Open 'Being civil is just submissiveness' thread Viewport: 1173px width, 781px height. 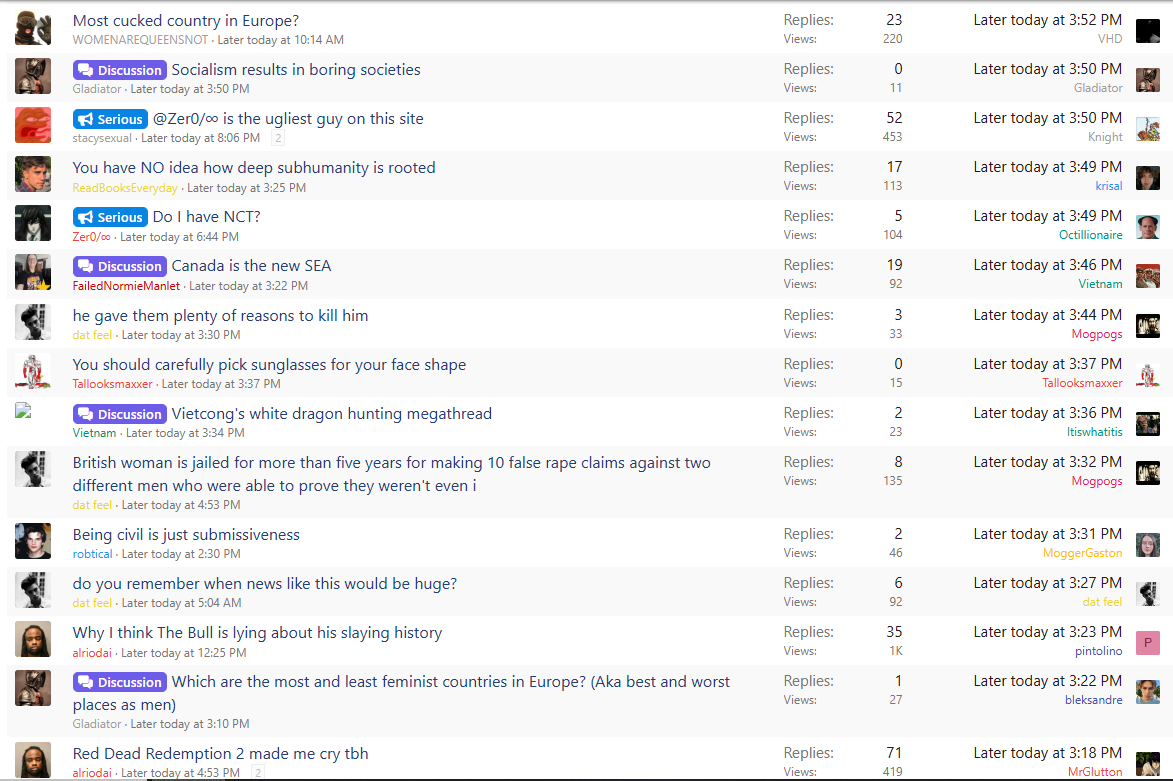pos(186,535)
